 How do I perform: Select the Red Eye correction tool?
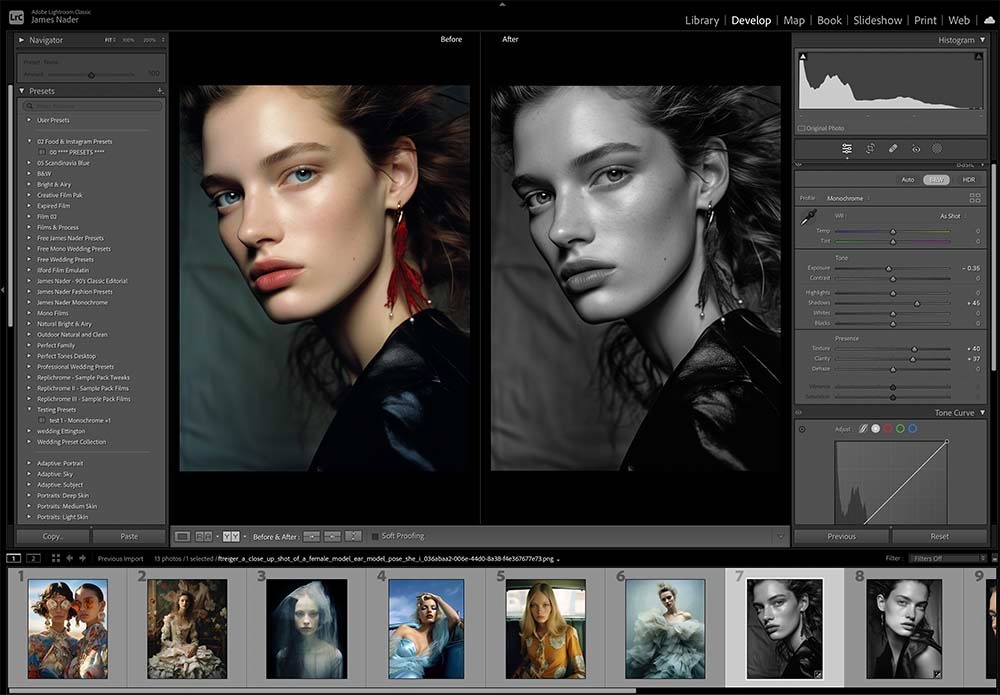(915, 148)
